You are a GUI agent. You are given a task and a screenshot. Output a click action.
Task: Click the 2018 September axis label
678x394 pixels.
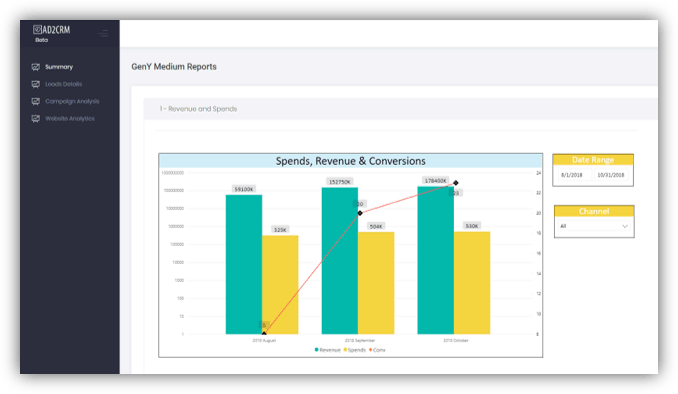pyautogui.click(x=360, y=340)
